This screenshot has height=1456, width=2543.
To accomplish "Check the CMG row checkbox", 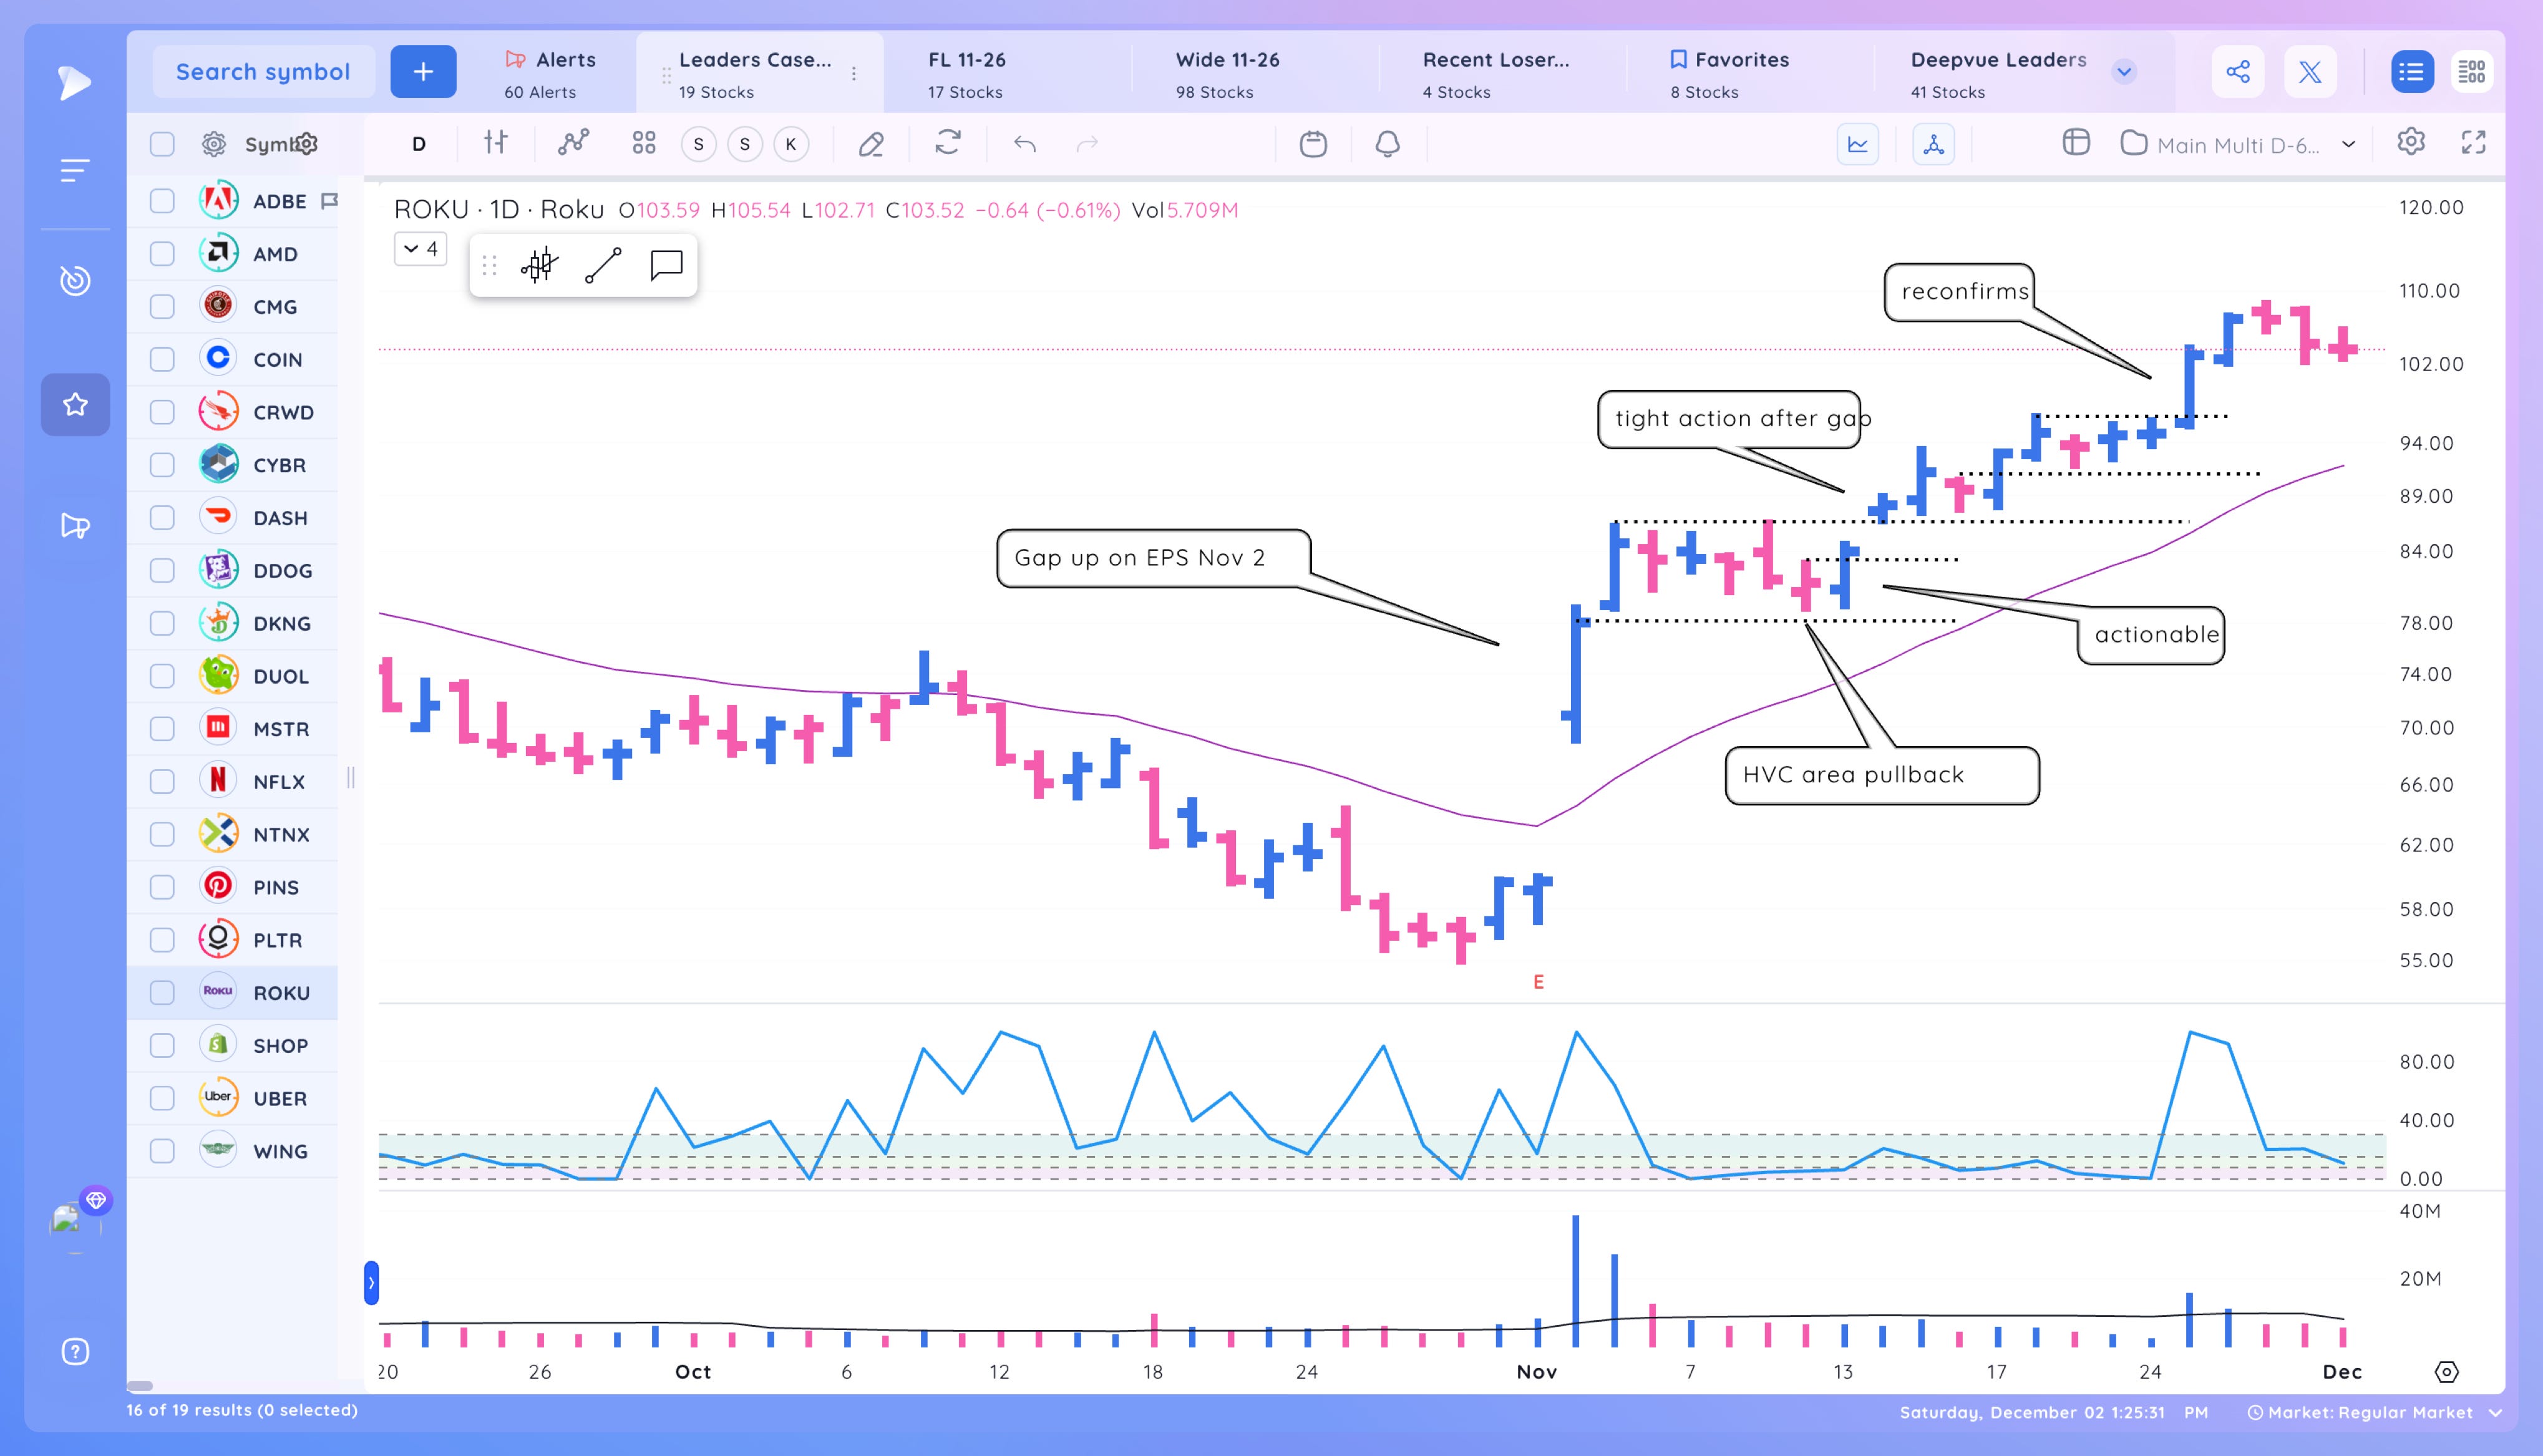I will [x=162, y=307].
